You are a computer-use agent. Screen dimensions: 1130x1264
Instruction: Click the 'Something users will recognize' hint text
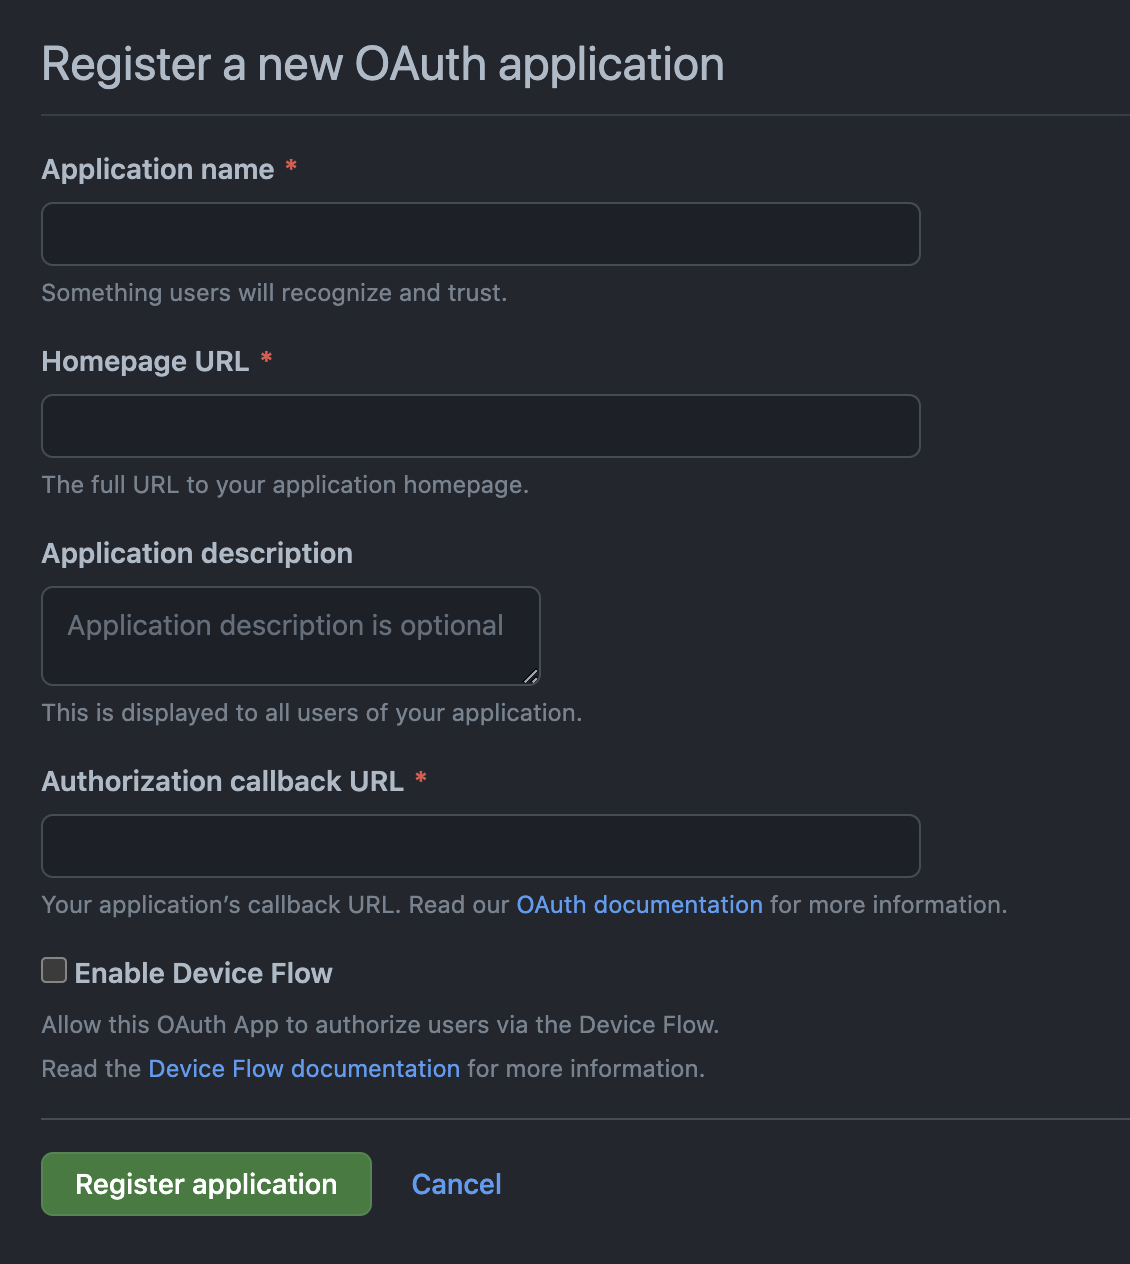[x=274, y=293]
